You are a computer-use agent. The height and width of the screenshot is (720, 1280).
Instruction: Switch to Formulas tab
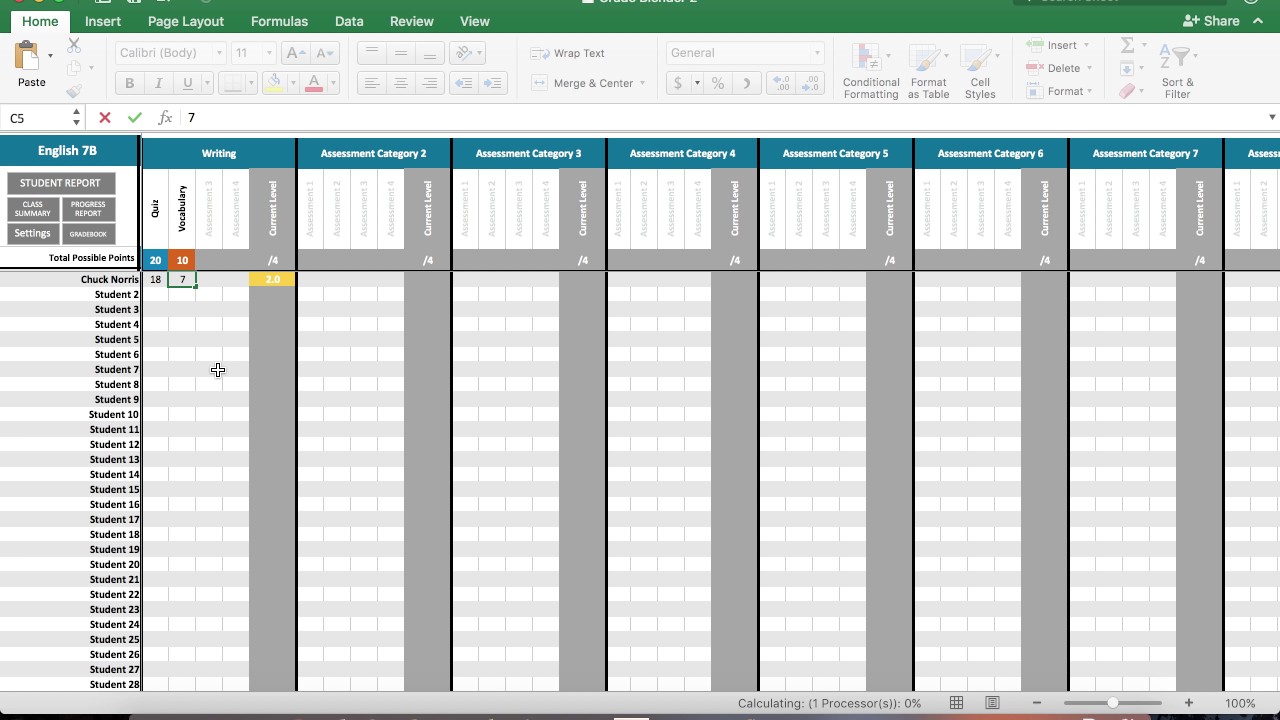(279, 21)
